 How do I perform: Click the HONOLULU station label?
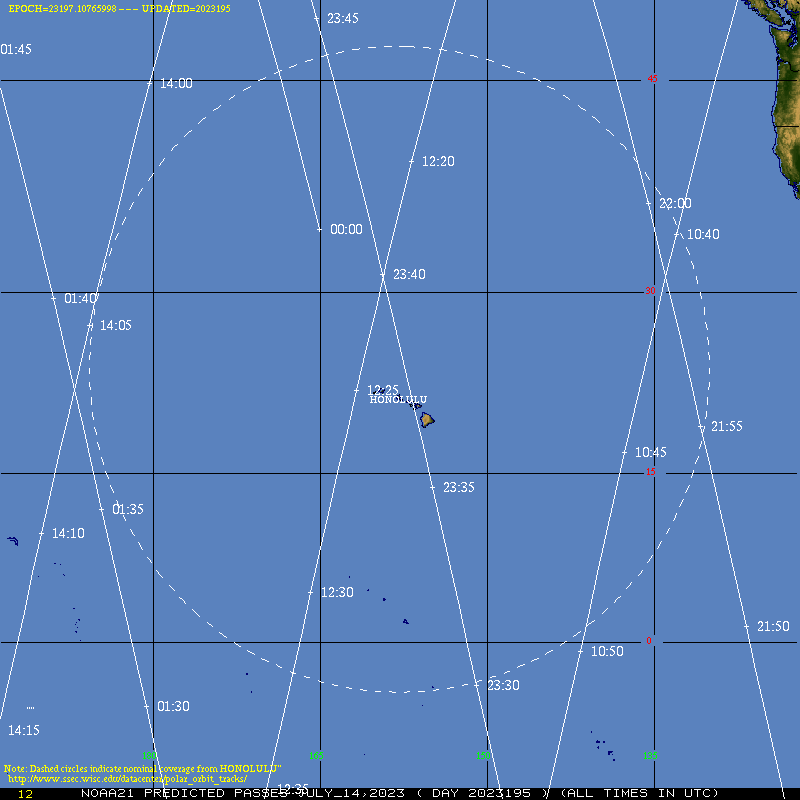tap(398, 399)
